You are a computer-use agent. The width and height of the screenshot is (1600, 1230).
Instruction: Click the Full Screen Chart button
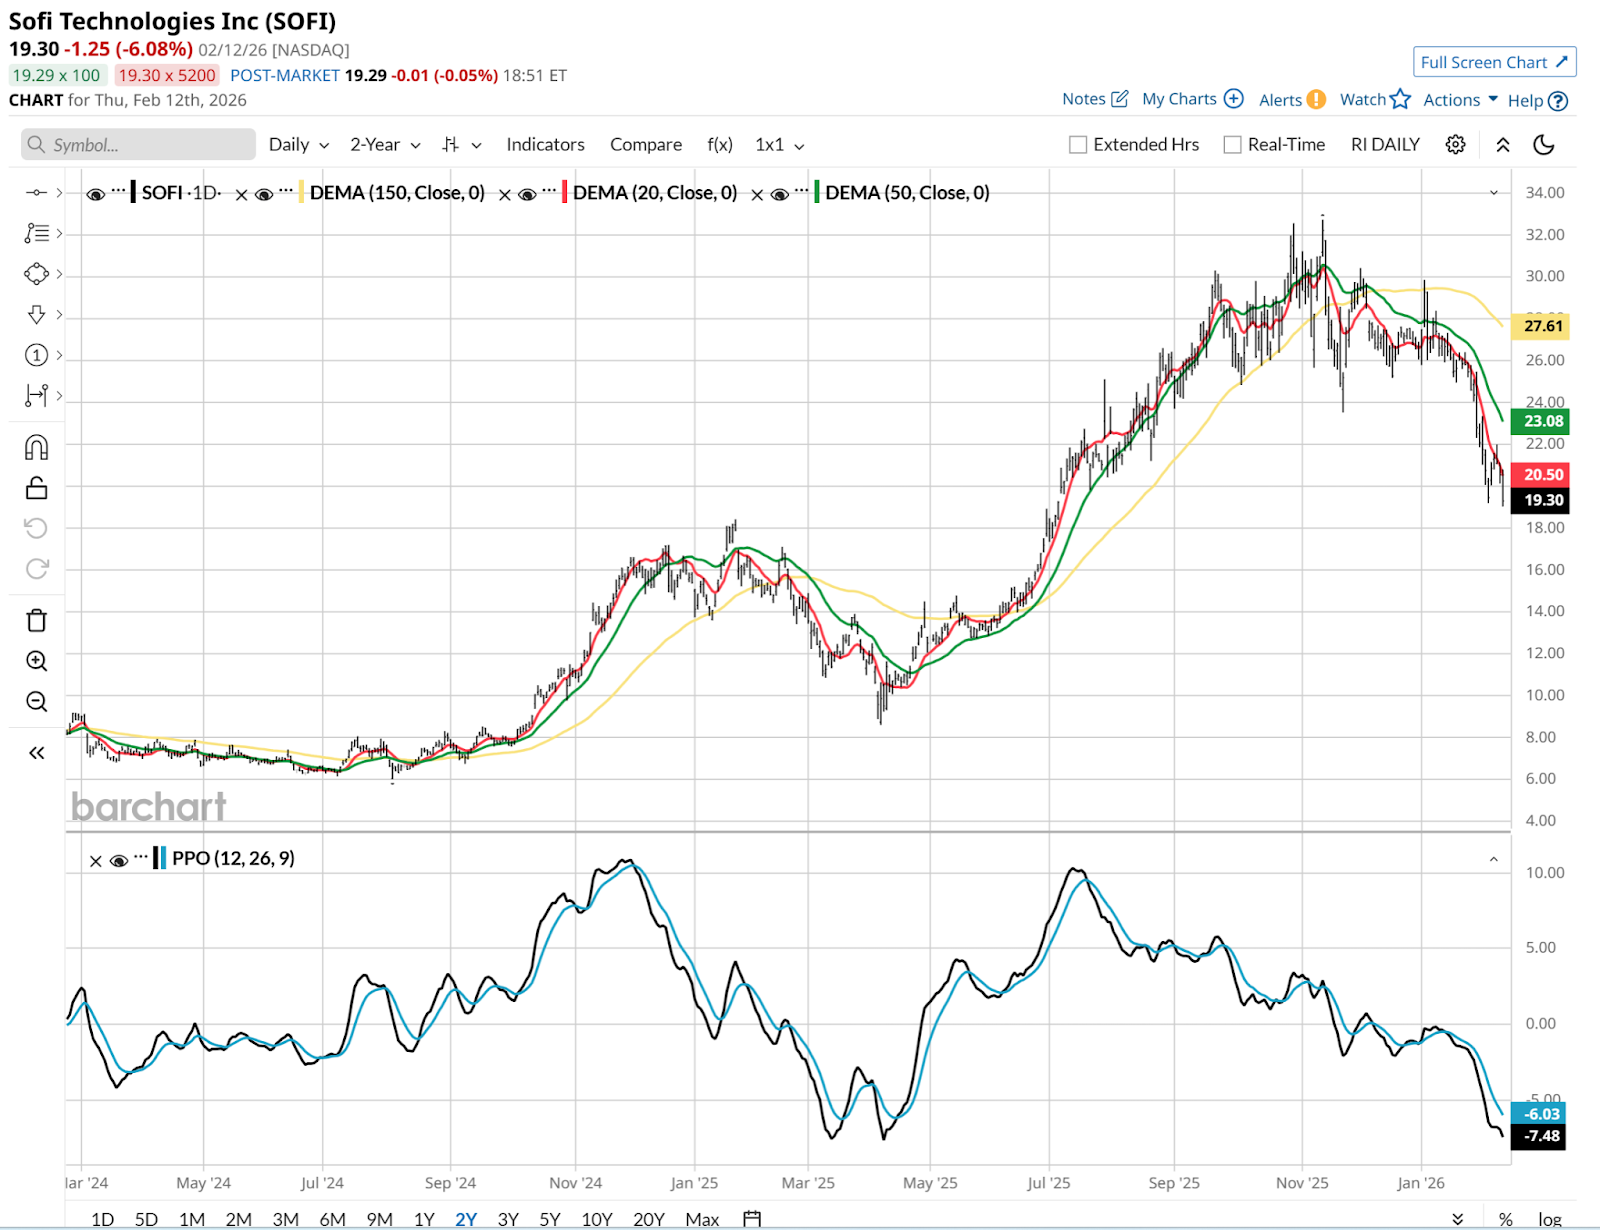click(1494, 62)
